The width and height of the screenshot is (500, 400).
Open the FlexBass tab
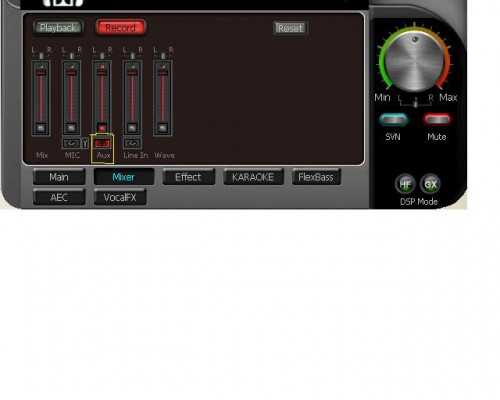316,177
